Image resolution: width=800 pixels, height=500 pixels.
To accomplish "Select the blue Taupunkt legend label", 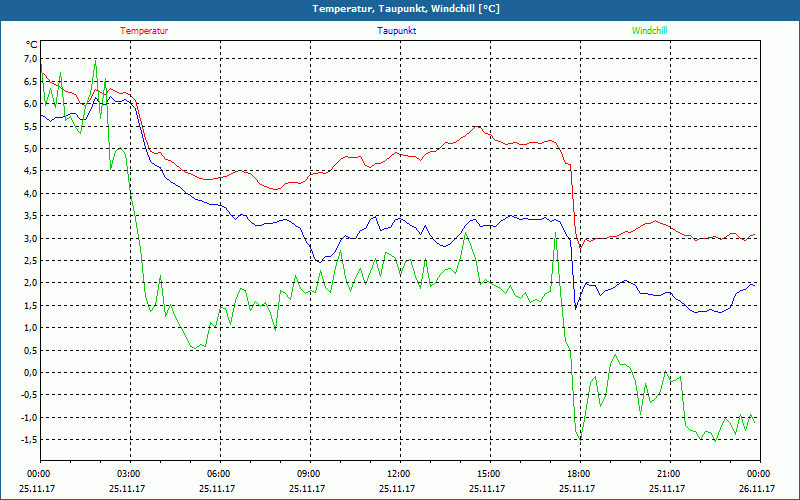I will 396,31.
